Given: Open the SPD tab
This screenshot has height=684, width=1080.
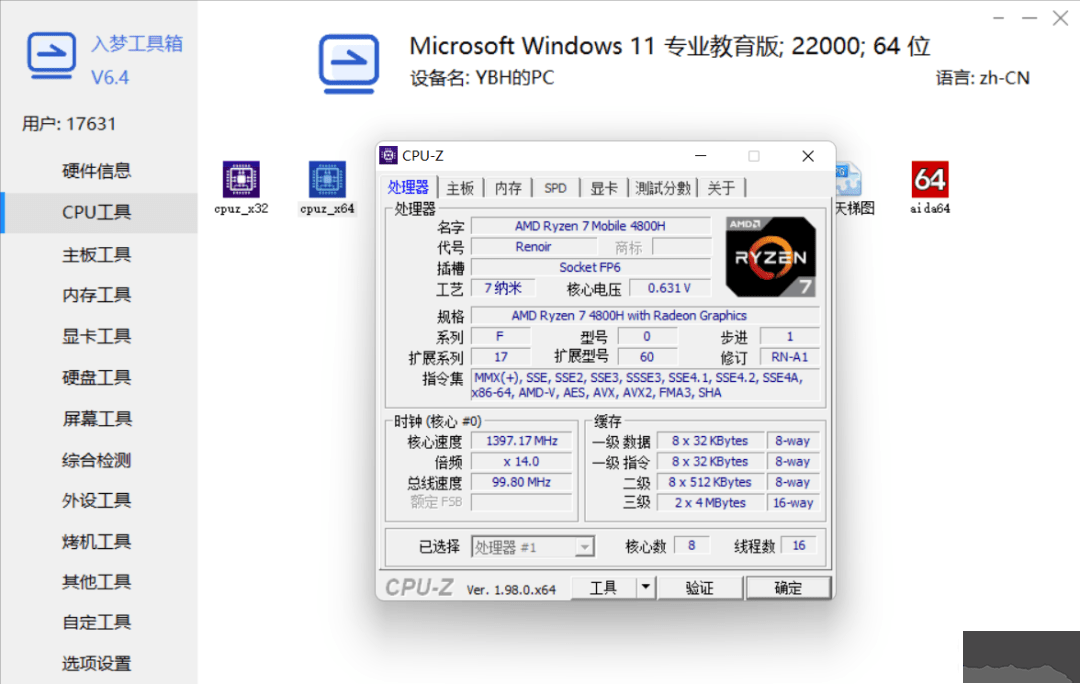Looking at the screenshot, I should pyautogui.click(x=555, y=188).
